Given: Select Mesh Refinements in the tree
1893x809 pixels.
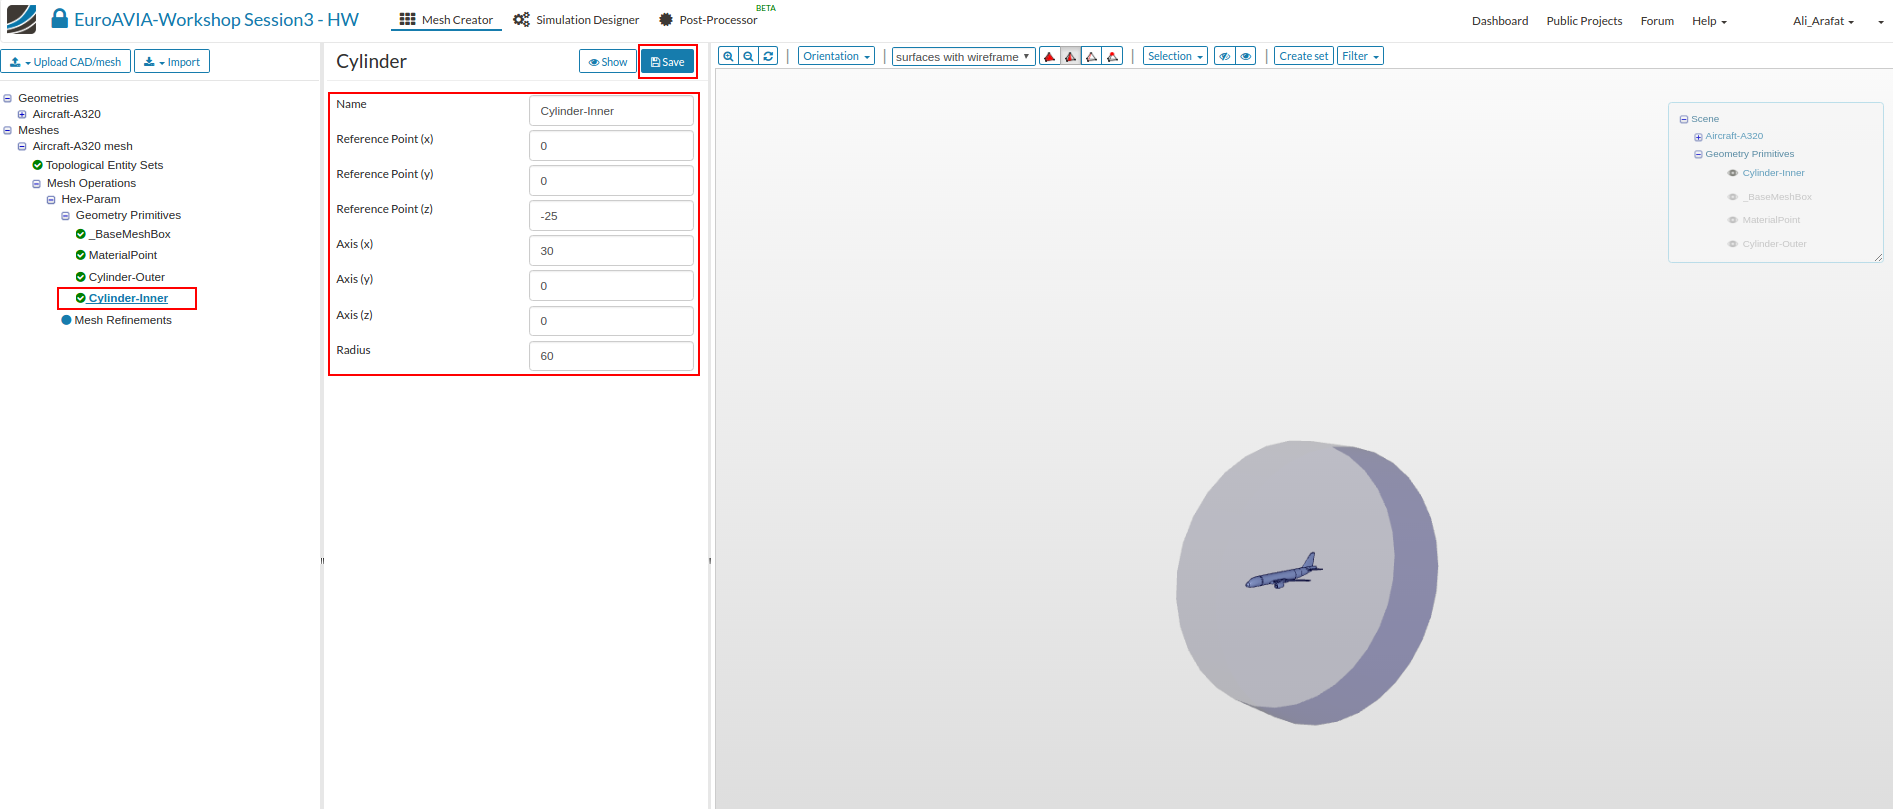Looking at the screenshot, I should coord(123,320).
